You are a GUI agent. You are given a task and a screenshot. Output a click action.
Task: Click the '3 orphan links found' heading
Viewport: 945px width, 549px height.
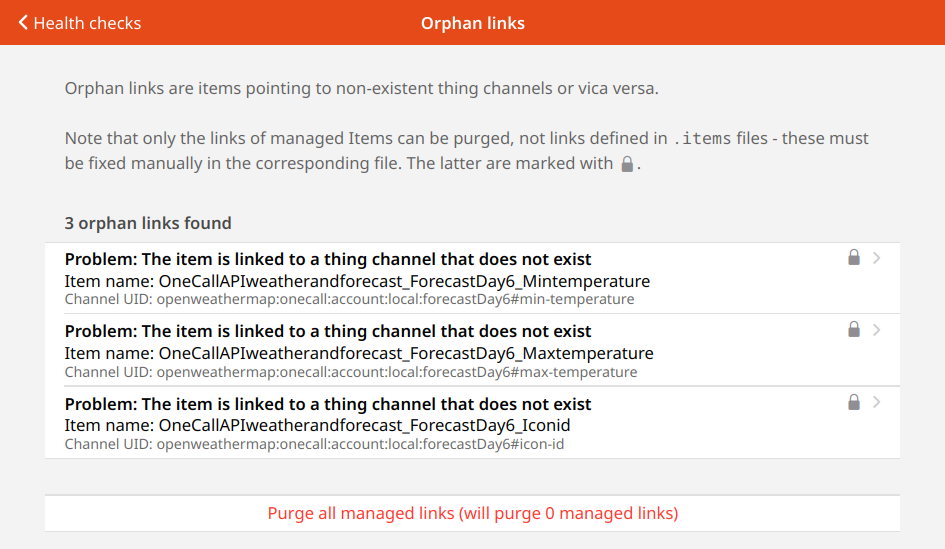148,223
